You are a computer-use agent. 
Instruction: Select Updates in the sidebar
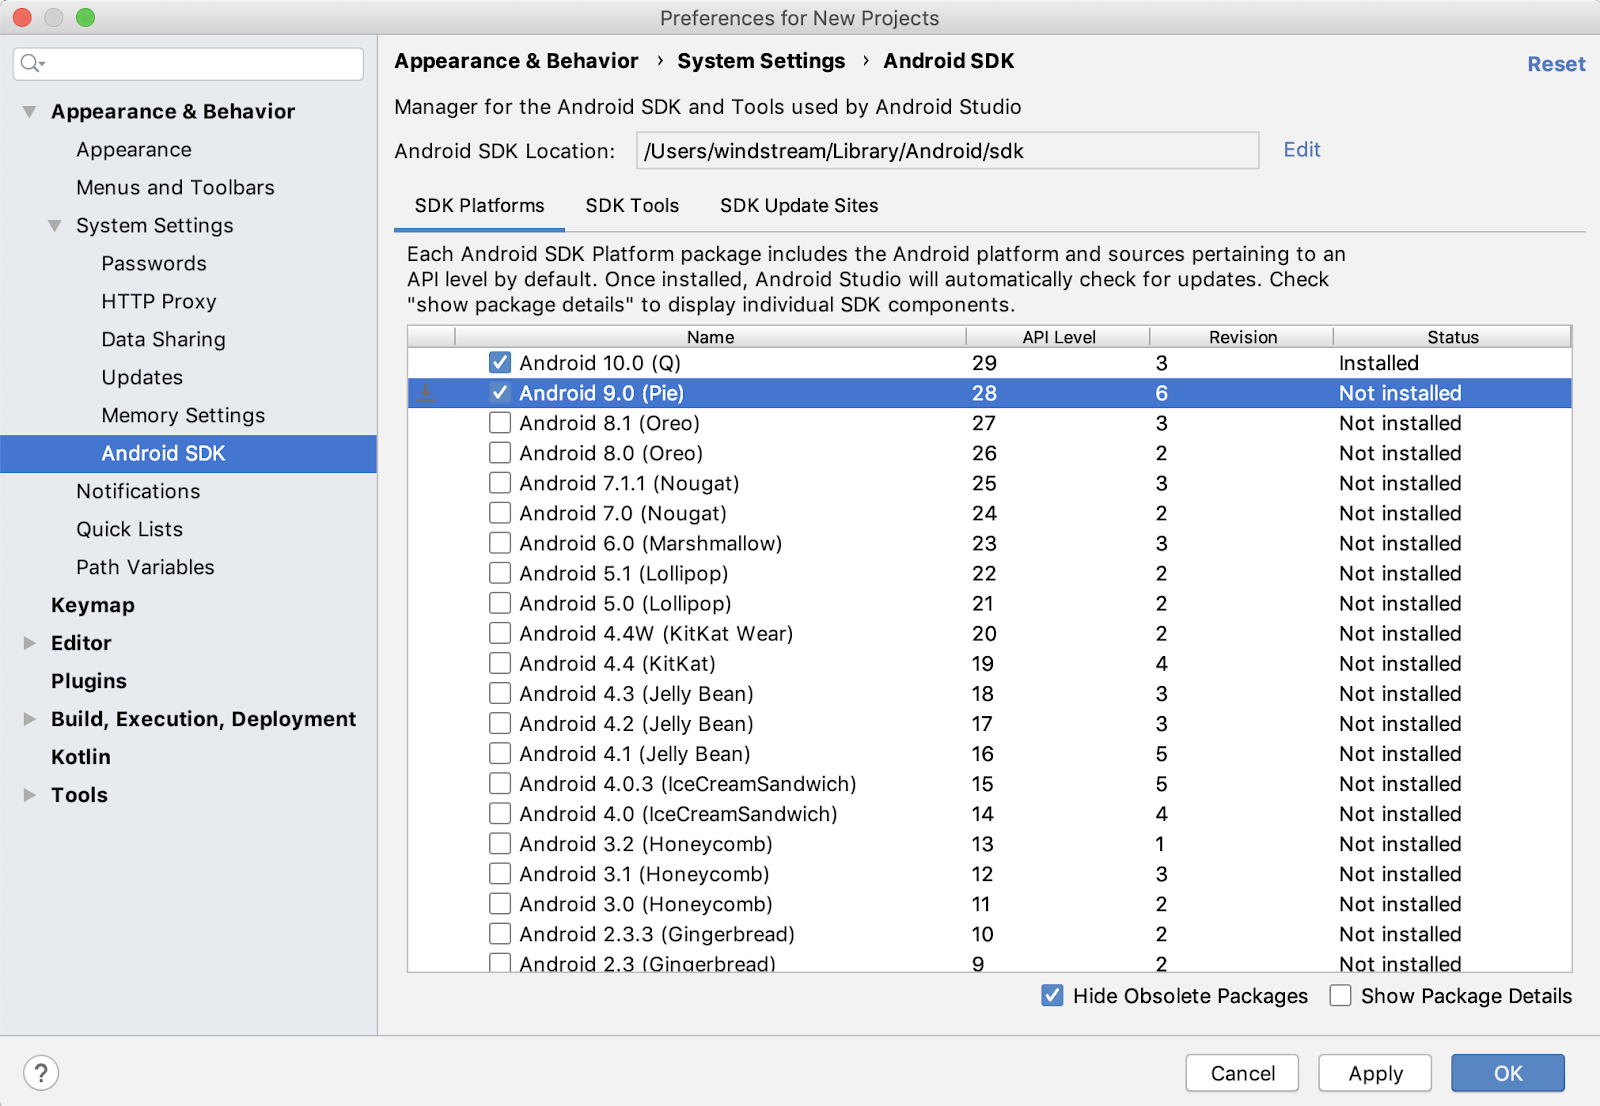point(142,378)
